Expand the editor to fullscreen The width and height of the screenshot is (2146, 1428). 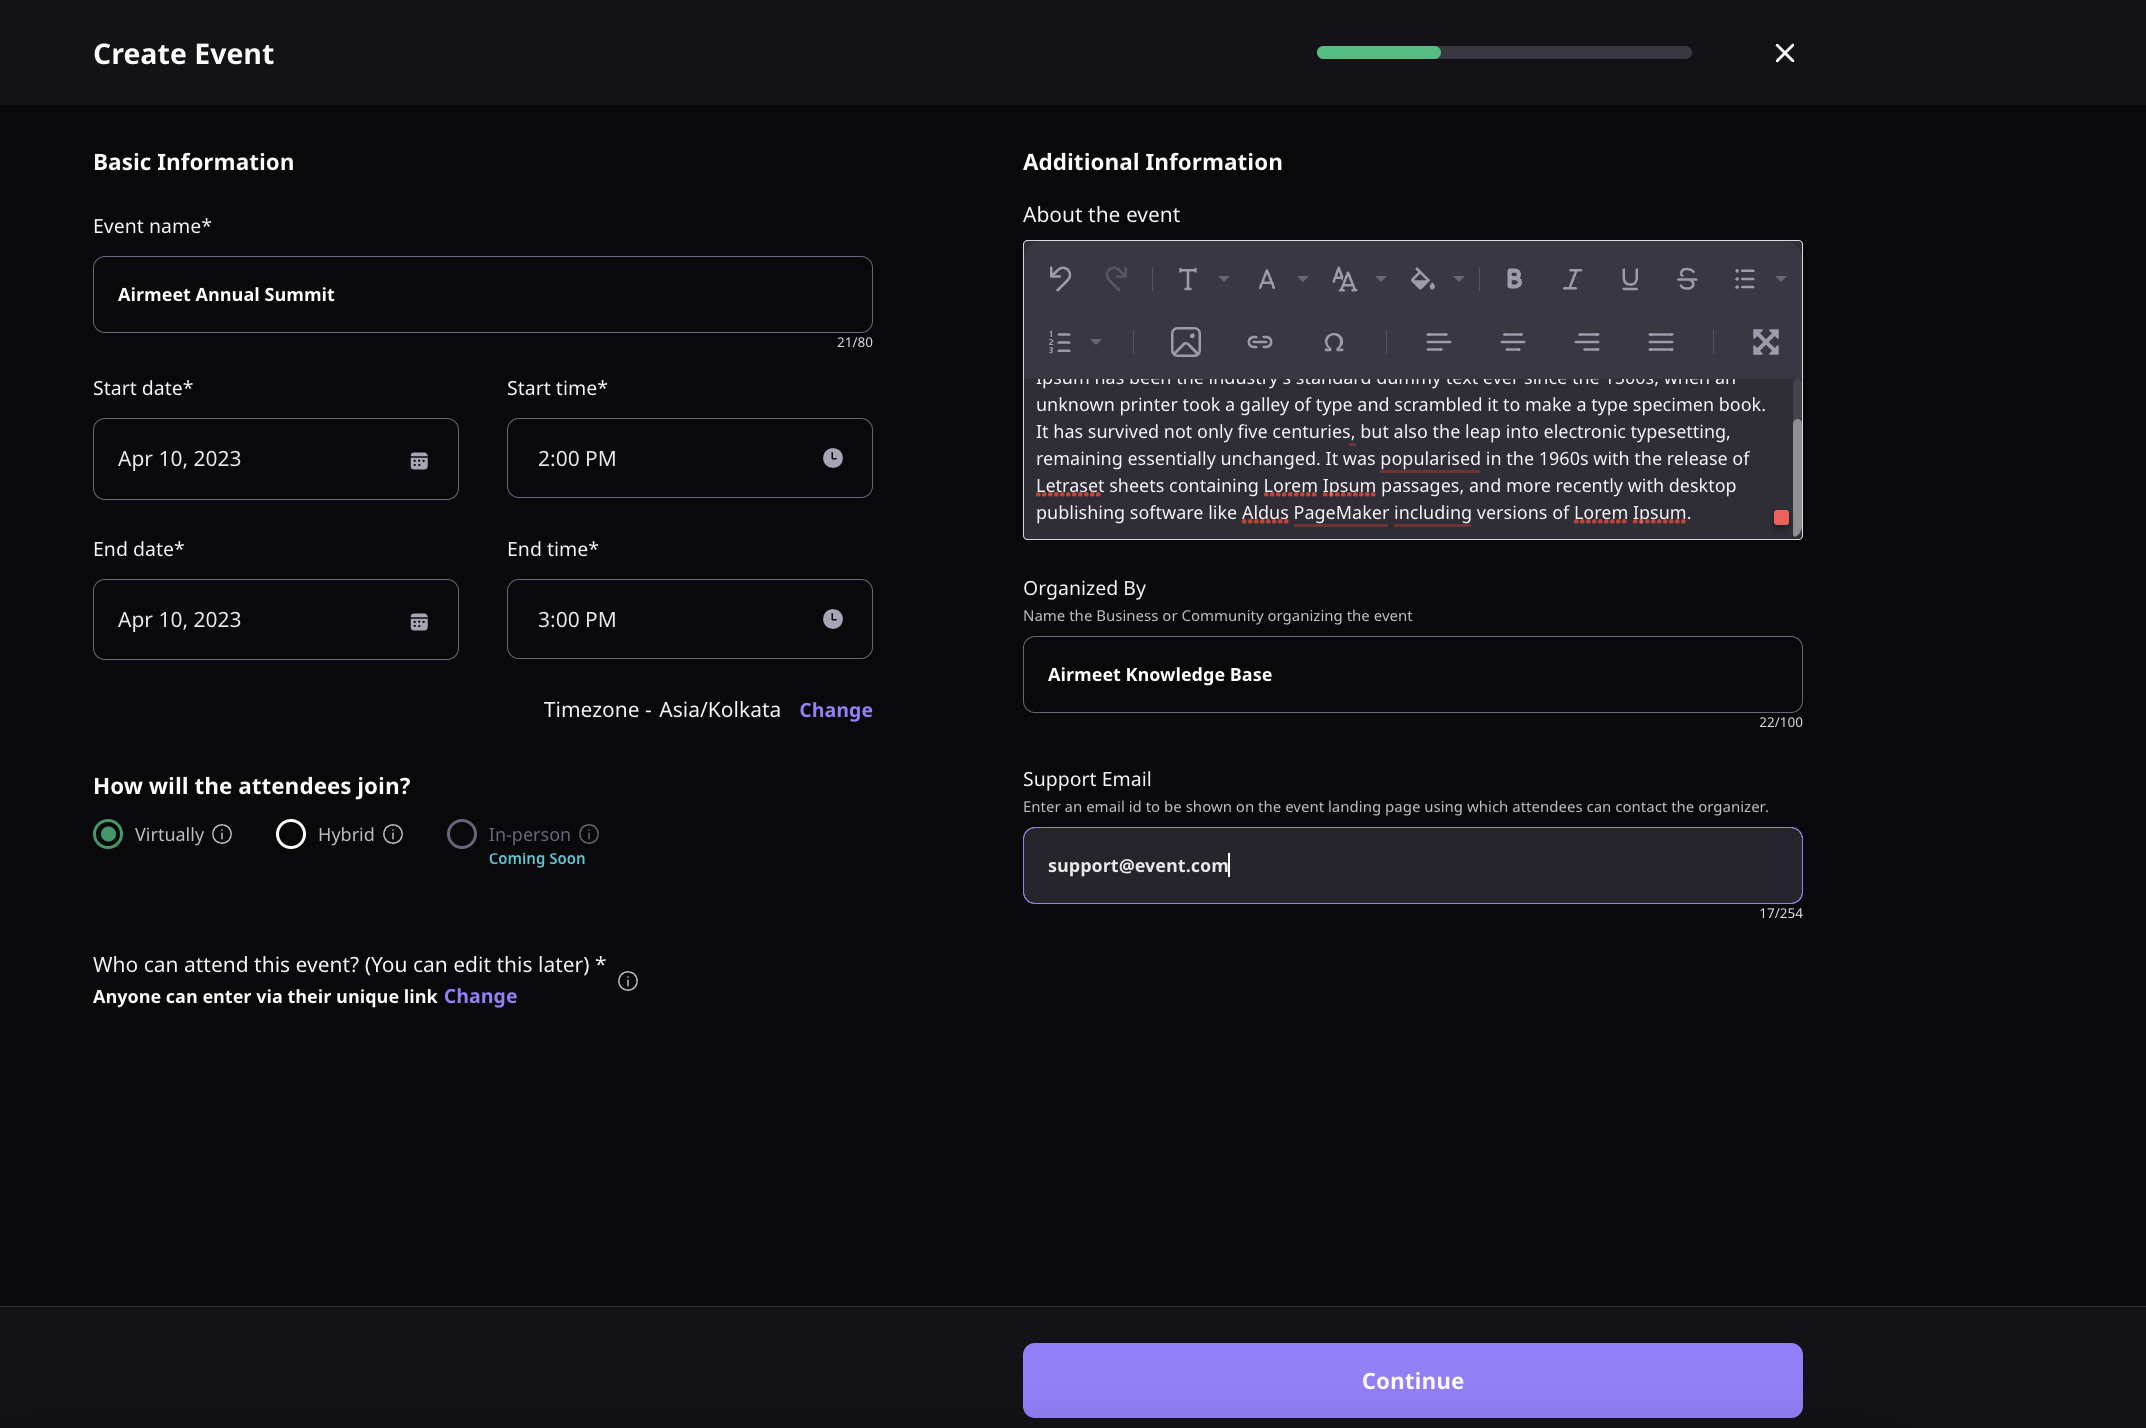click(x=1766, y=342)
